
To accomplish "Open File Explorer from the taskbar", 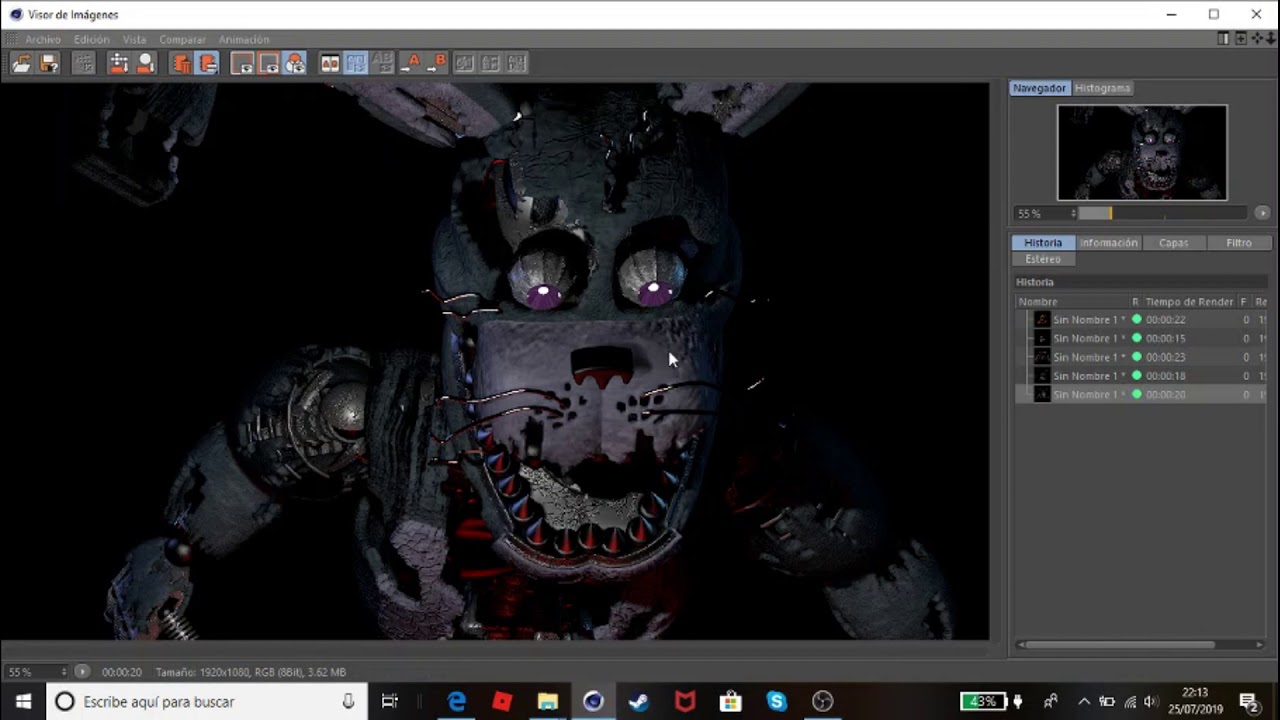I will (548, 702).
